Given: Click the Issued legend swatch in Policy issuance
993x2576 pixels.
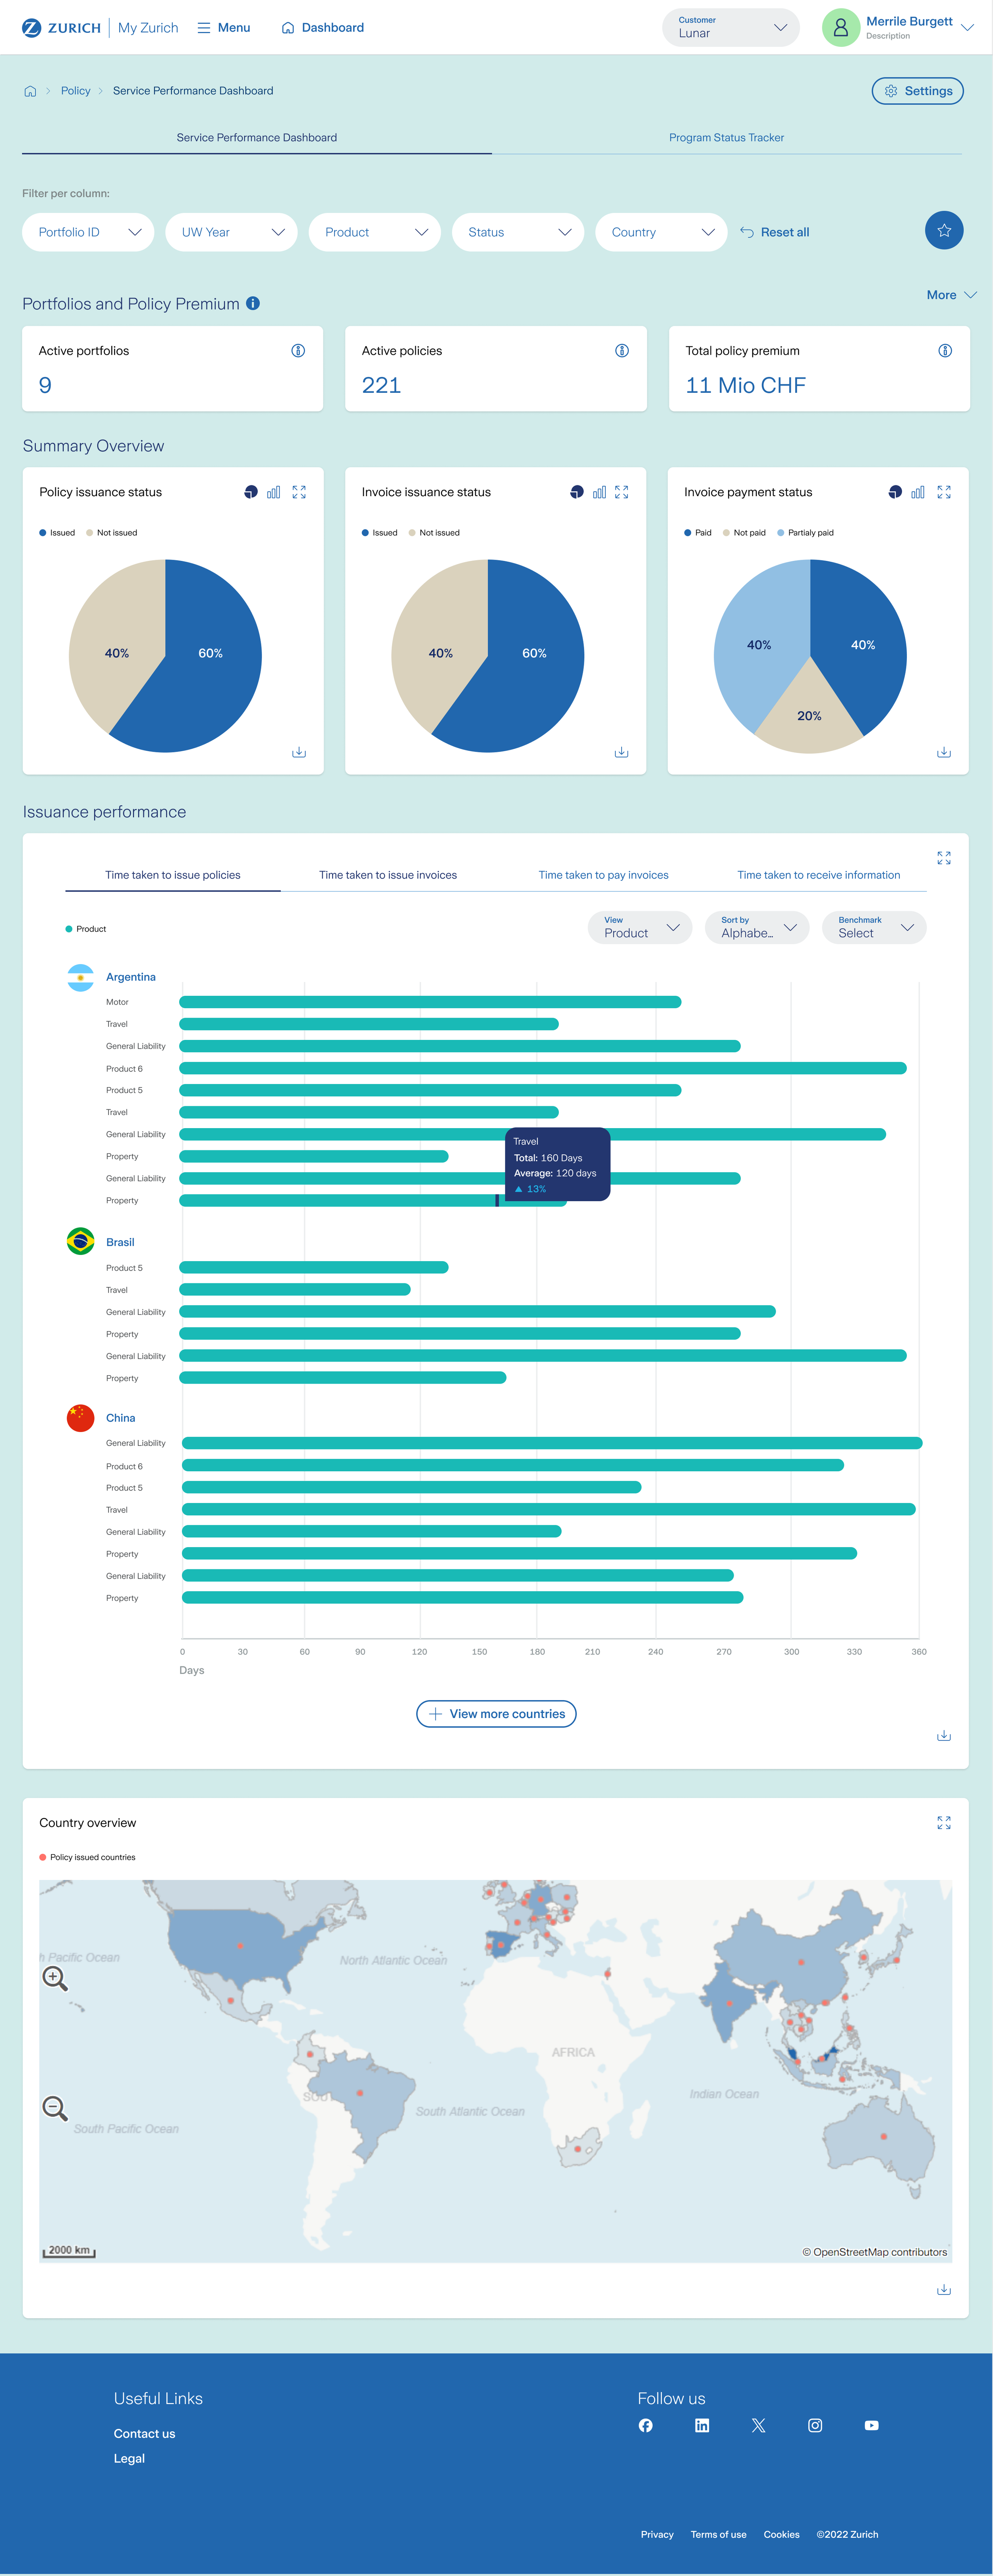Looking at the screenshot, I should coord(43,533).
